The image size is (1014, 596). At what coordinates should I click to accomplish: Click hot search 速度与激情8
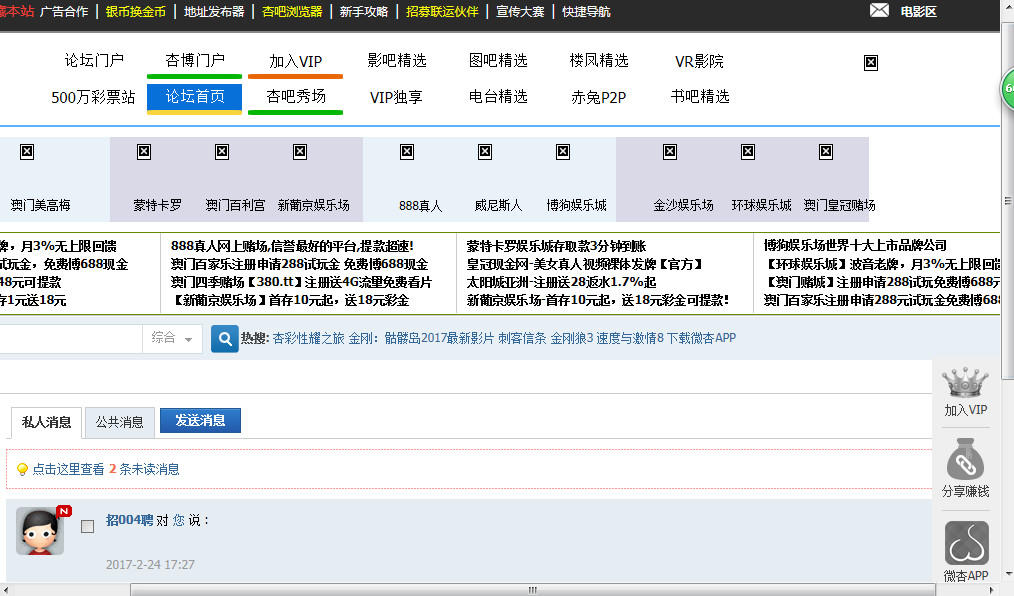pos(631,338)
